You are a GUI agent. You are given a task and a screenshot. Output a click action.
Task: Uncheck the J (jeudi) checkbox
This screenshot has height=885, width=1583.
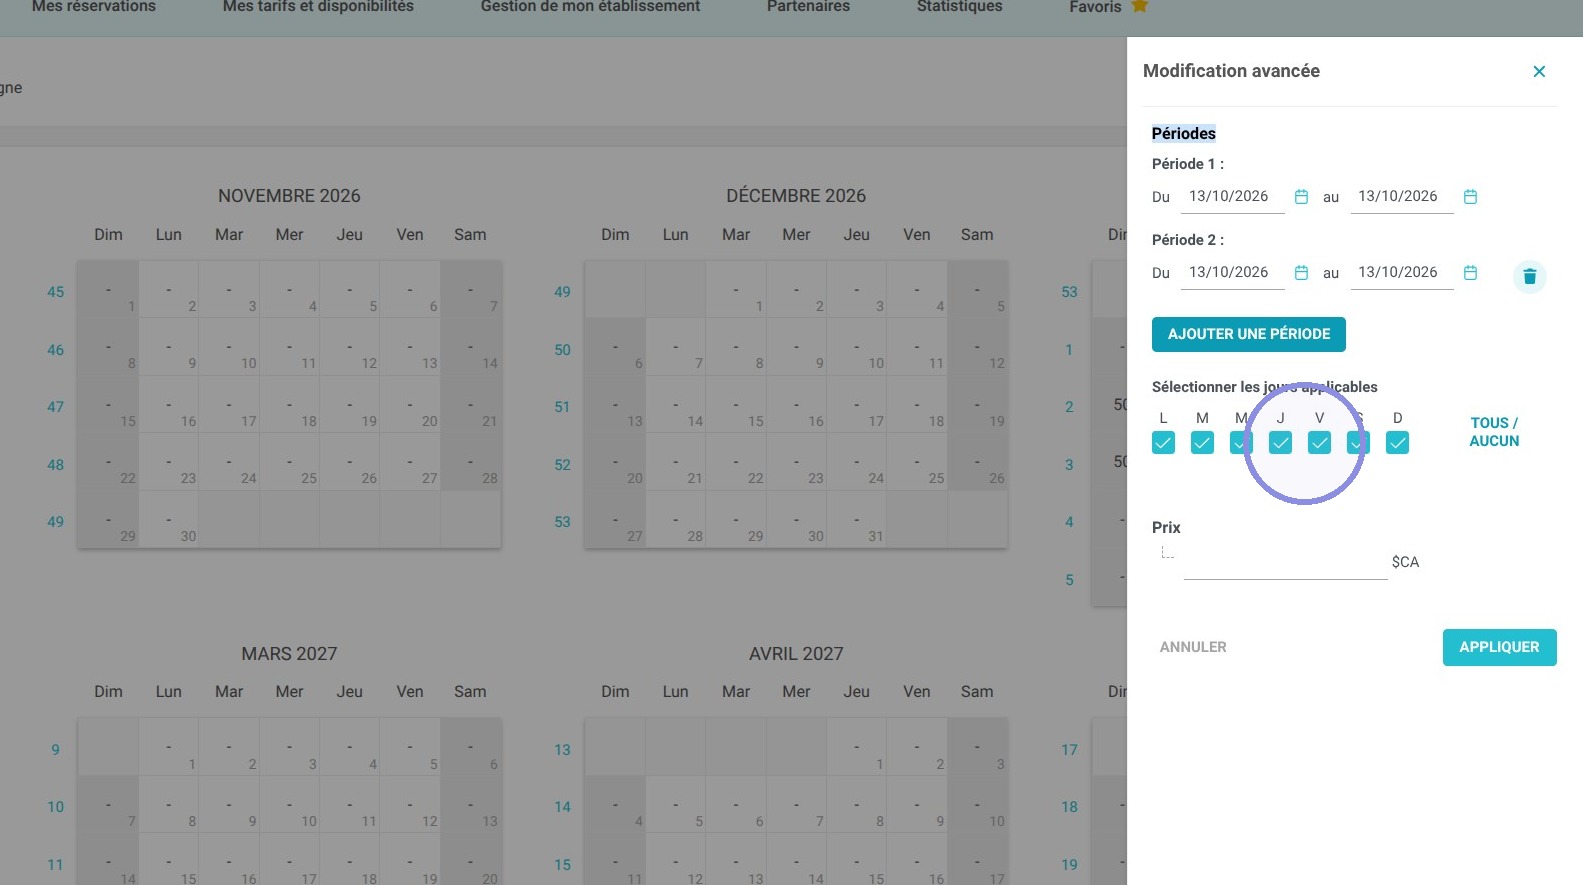(1280, 442)
